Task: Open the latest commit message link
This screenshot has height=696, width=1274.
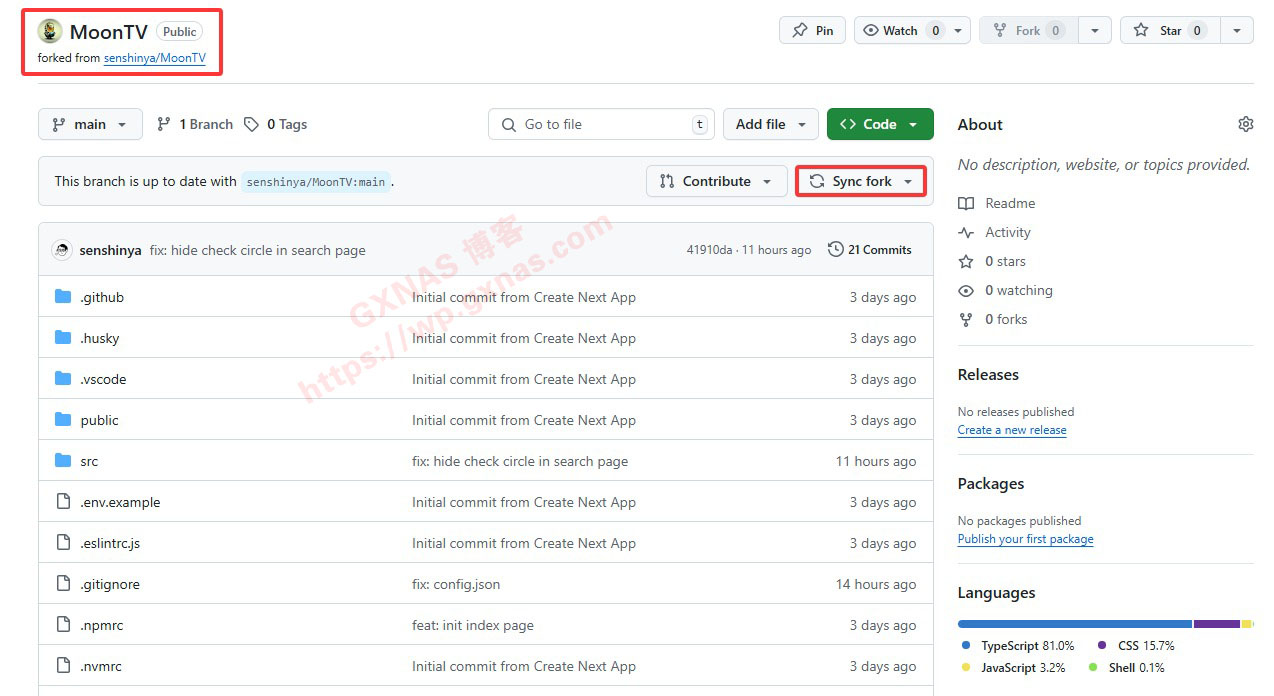Action: pos(257,250)
